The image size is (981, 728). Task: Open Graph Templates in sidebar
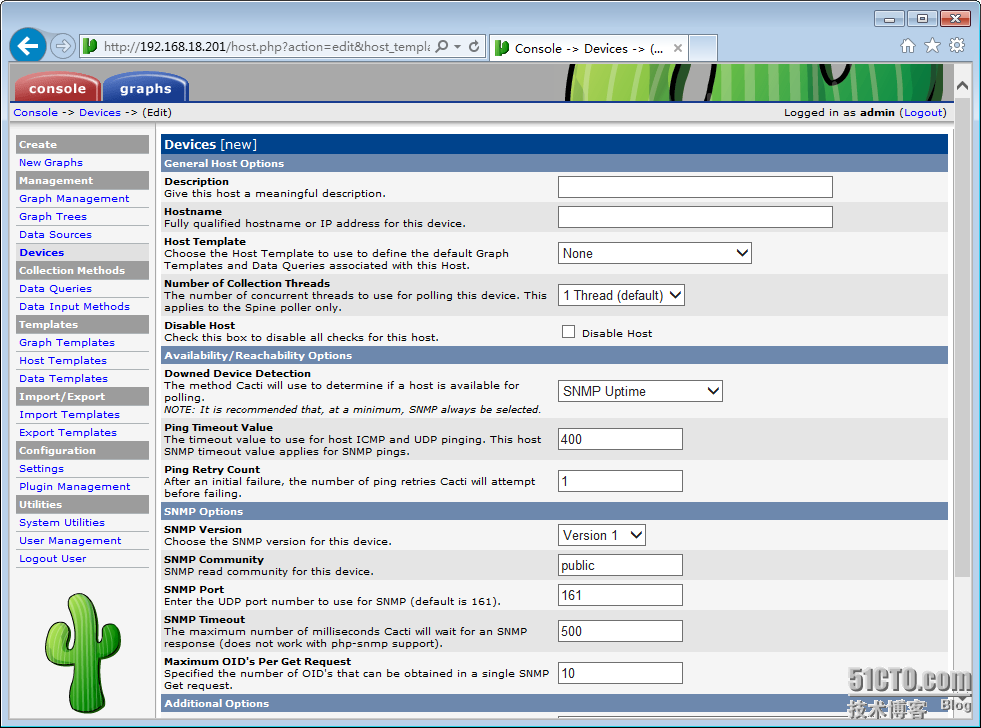pos(67,343)
